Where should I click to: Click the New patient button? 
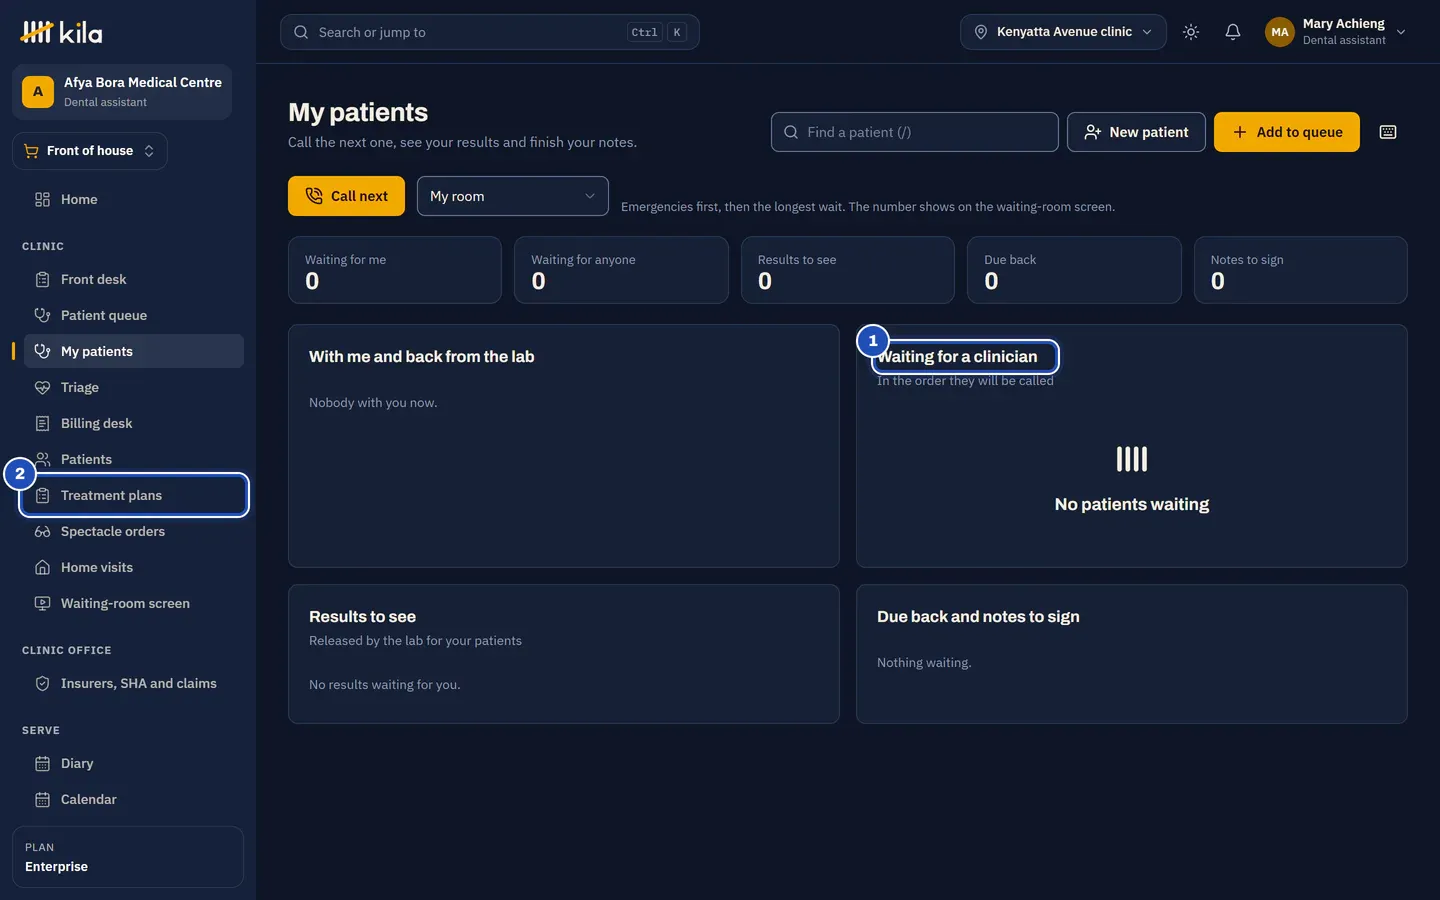1136,132
